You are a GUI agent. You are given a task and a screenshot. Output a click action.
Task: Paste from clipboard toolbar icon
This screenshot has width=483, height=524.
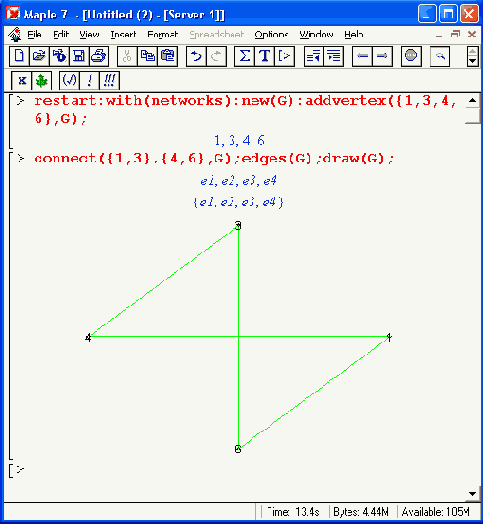167,56
